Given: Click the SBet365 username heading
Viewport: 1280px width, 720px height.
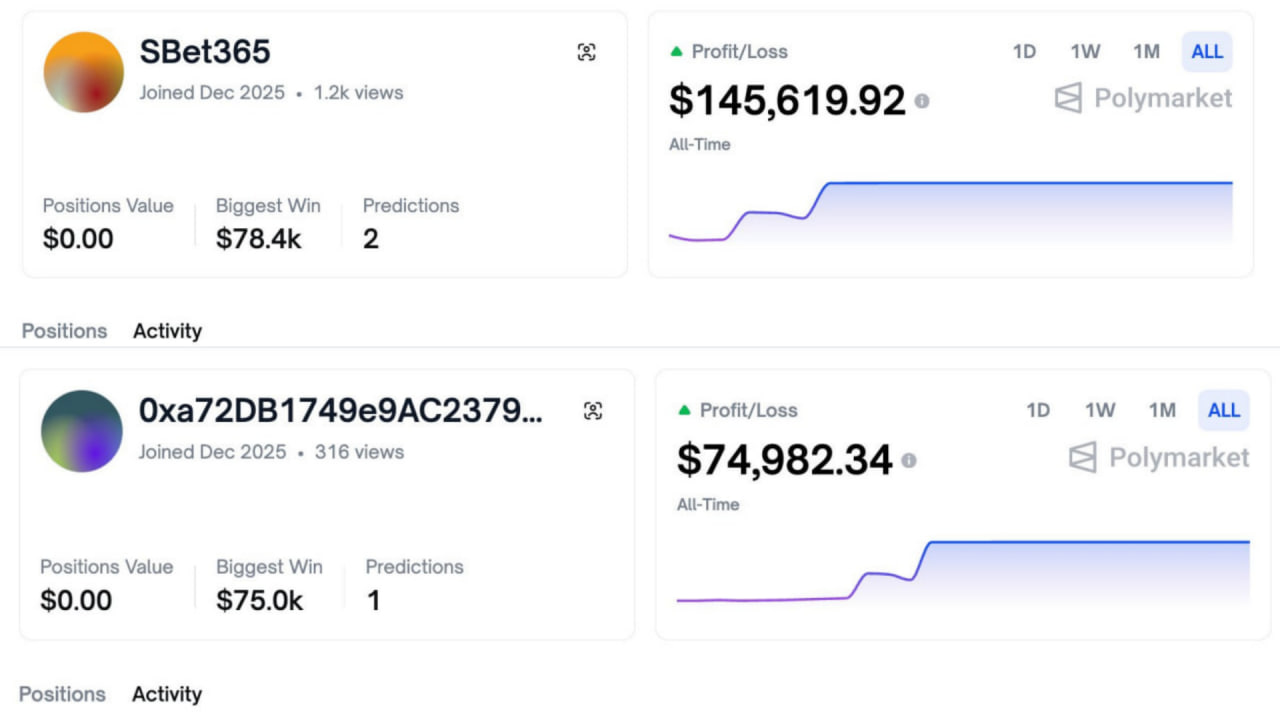Looking at the screenshot, I should [205, 52].
